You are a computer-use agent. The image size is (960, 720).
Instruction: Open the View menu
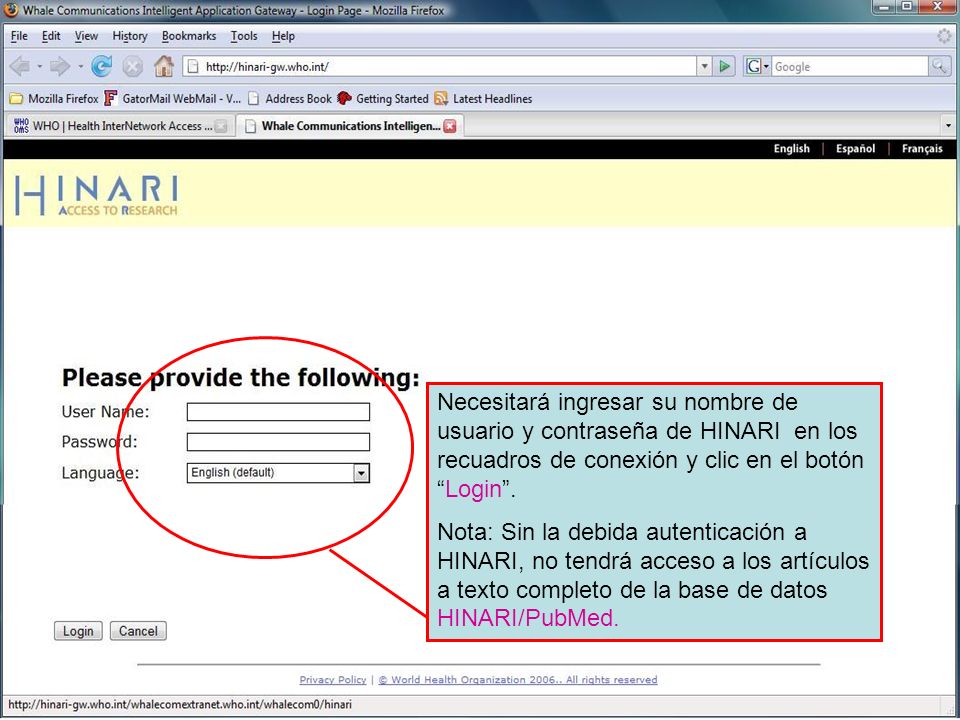point(86,36)
